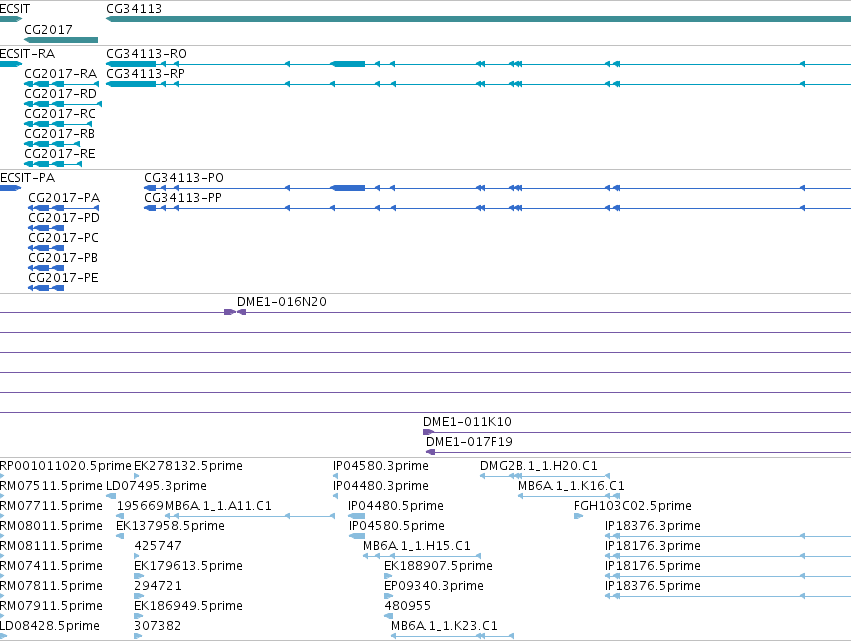851x641 pixels.
Task: Select transcript CG2017-RC
Action: (60, 113)
